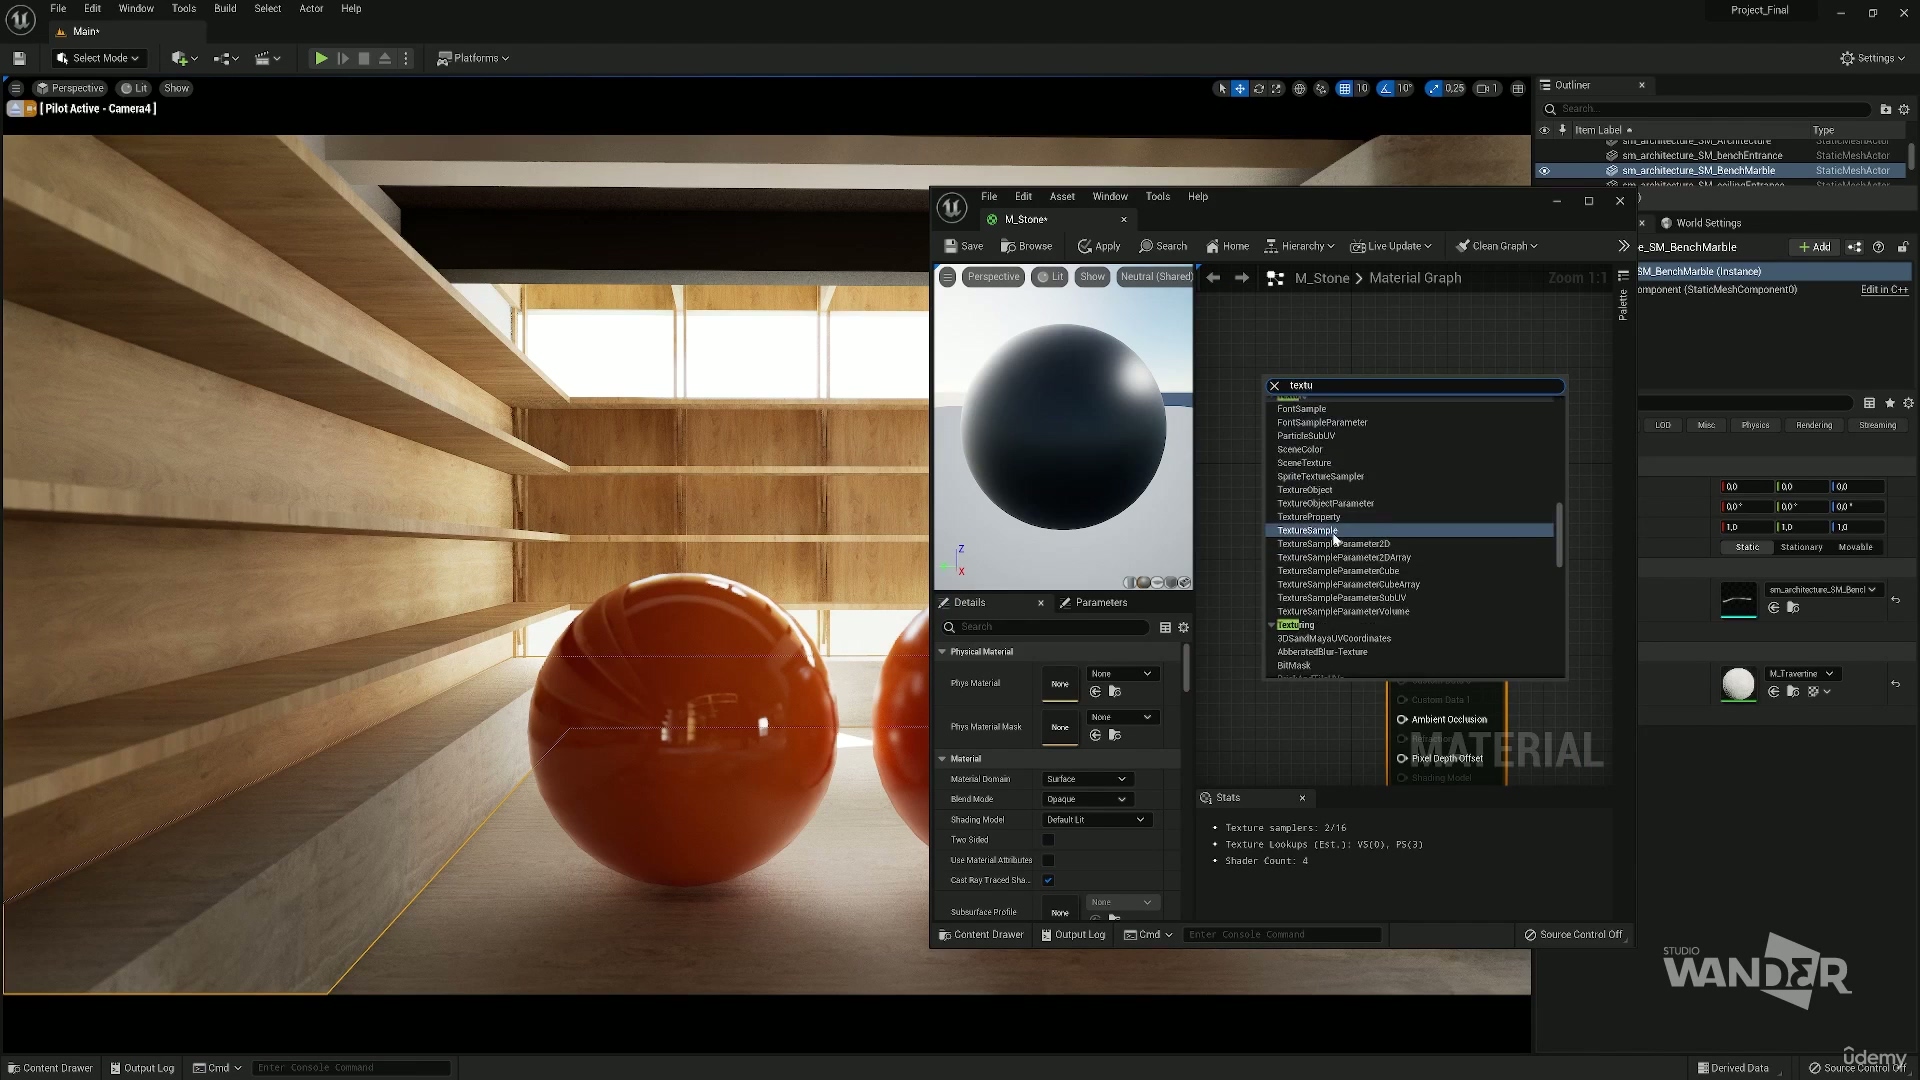Click the material Details search field
Screen dimensions: 1920x1080
coord(1050,627)
